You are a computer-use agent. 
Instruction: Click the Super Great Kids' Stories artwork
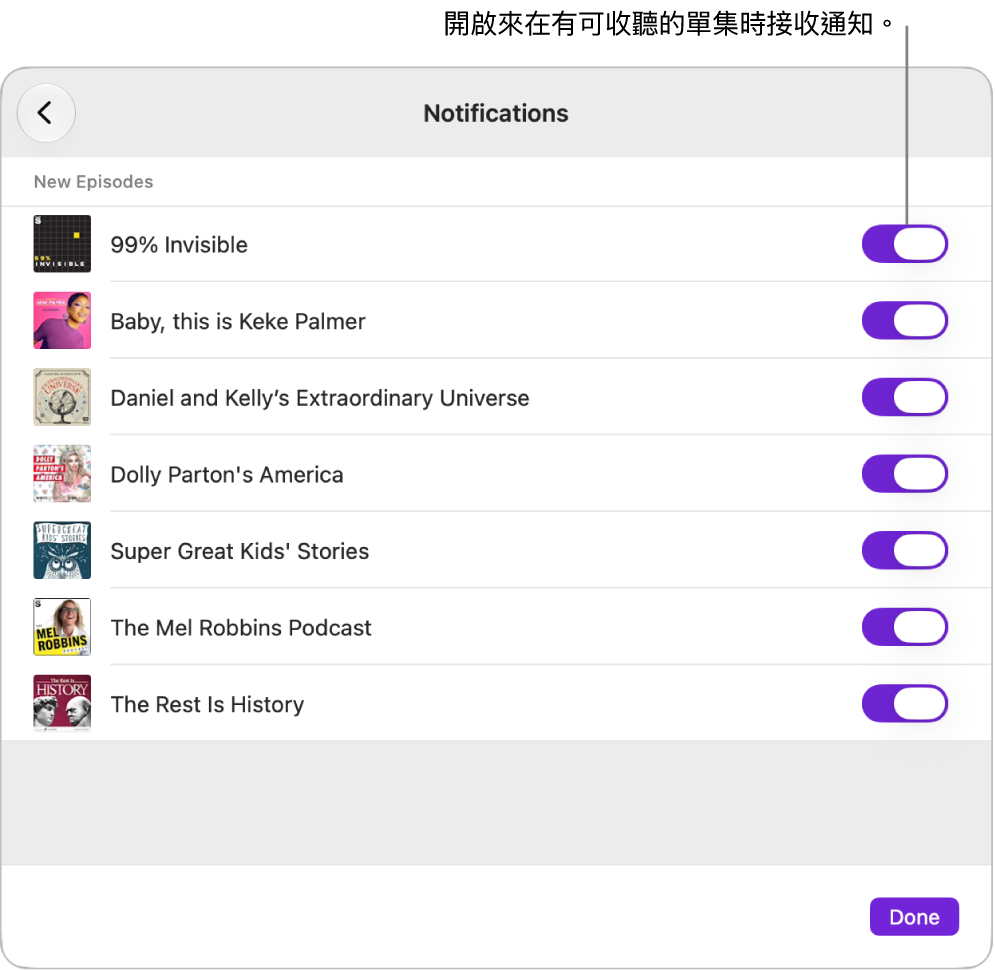coord(62,550)
